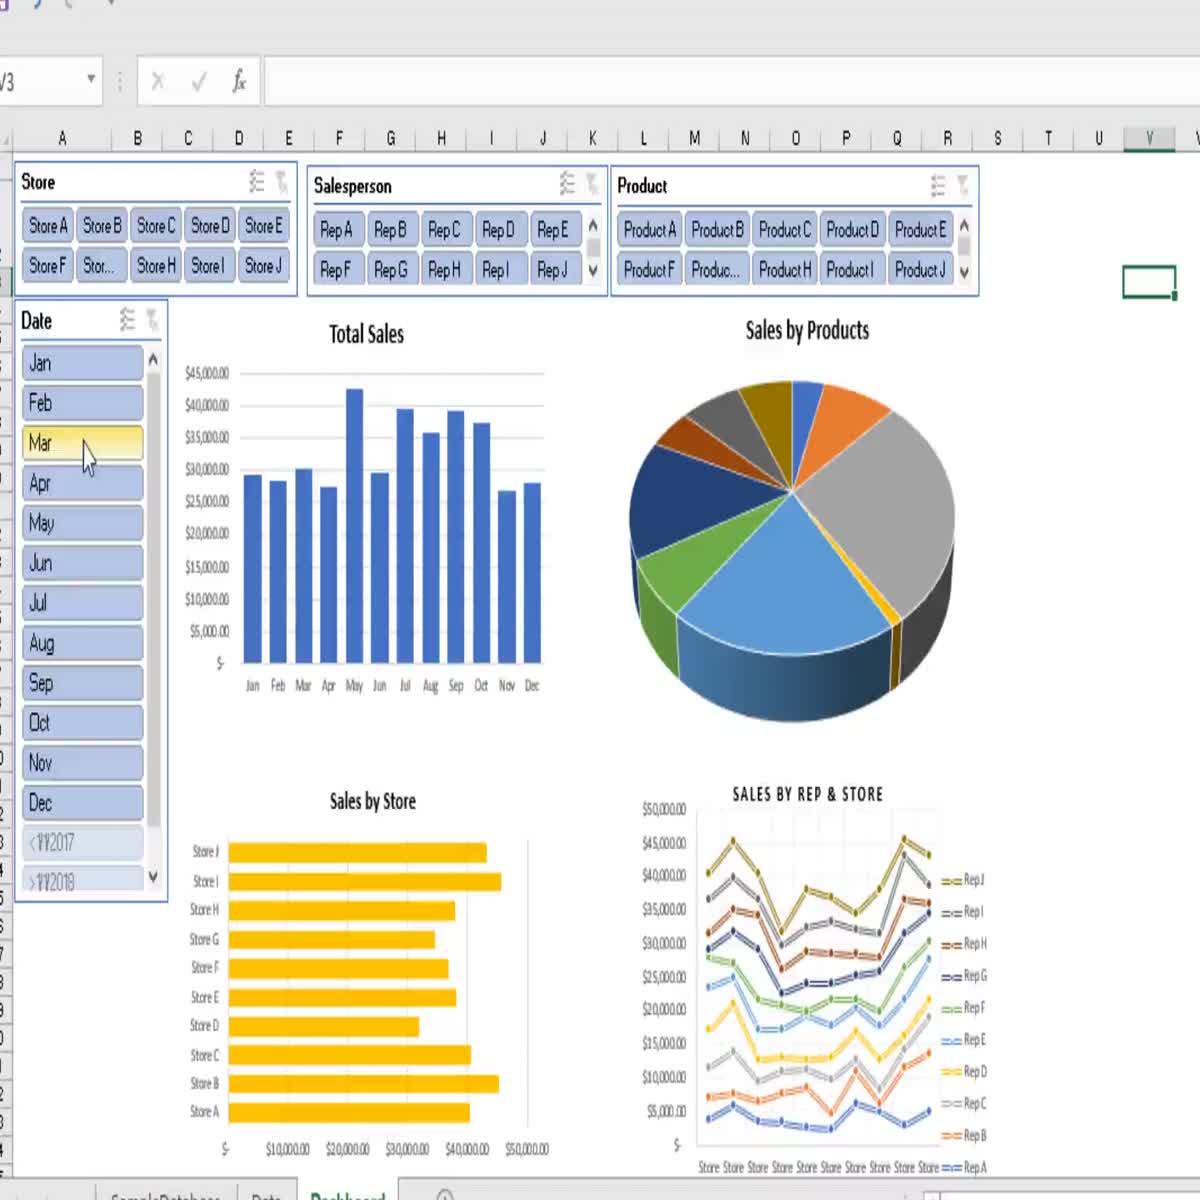Click the down arrow in the Salesperson slicer
The image size is (1200, 1200).
[x=593, y=271]
